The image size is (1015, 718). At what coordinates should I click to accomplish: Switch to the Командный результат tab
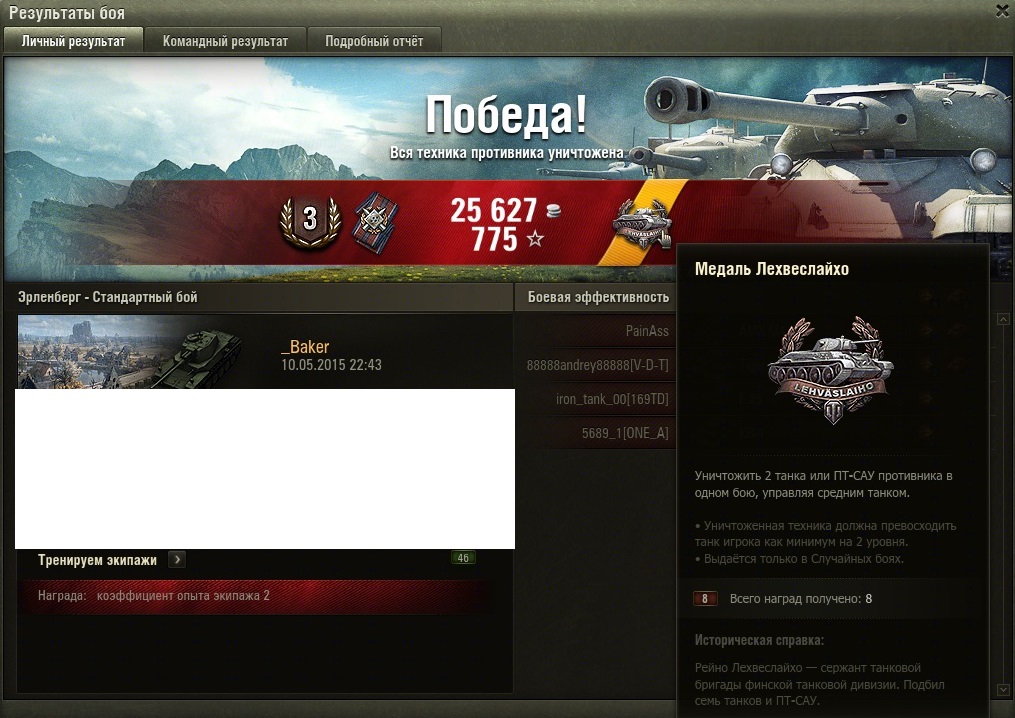point(225,40)
